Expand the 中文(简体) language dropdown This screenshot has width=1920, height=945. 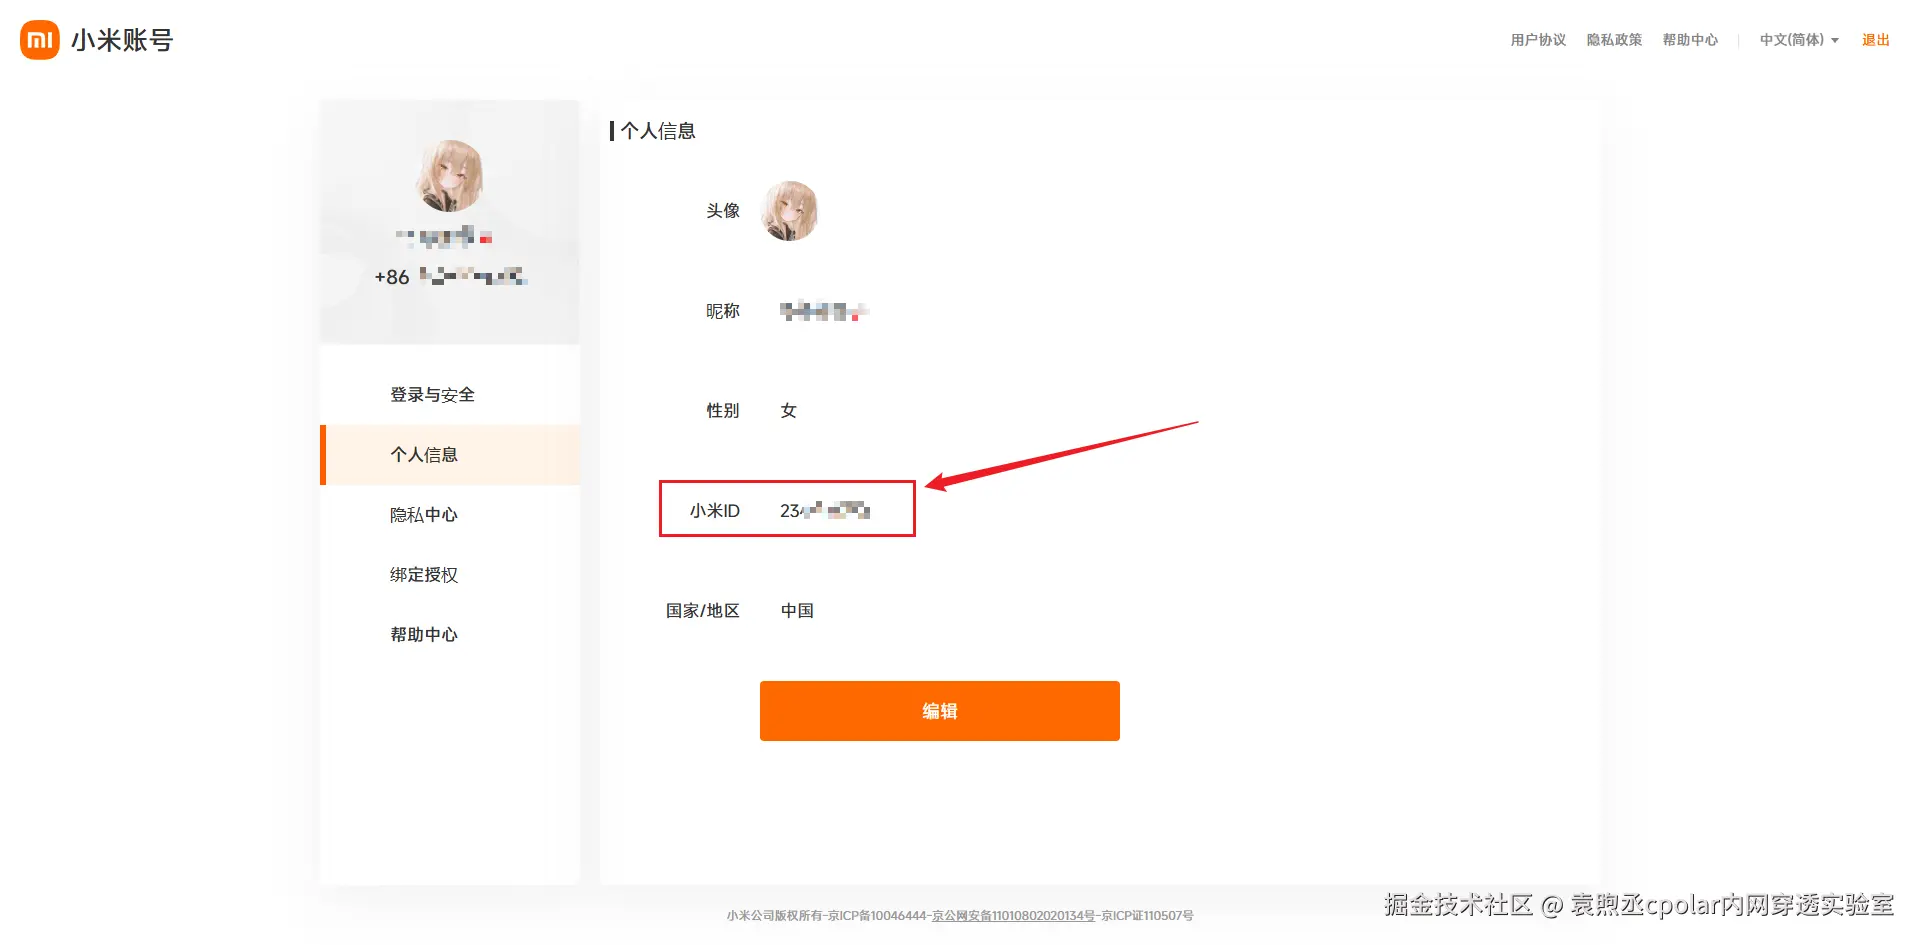pos(1799,40)
